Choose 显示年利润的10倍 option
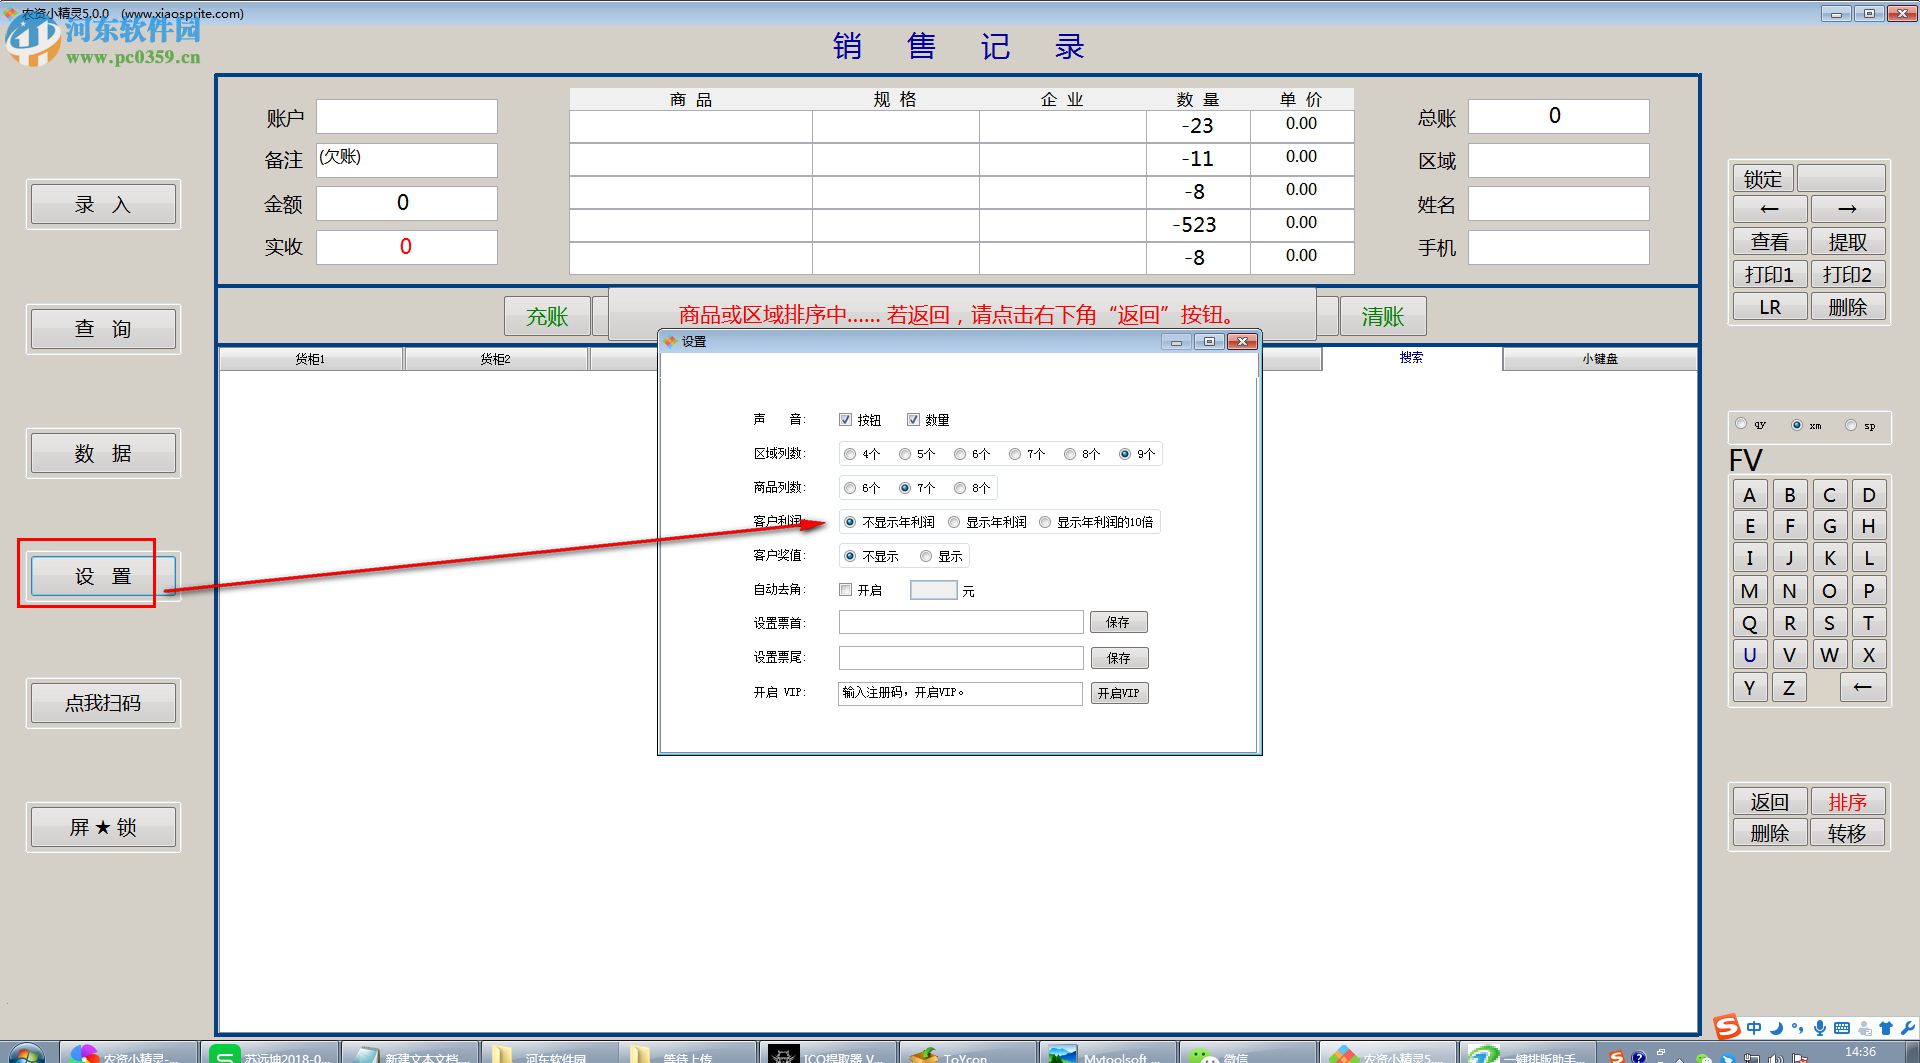The height and width of the screenshot is (1063, 1920). [1045, 522]
